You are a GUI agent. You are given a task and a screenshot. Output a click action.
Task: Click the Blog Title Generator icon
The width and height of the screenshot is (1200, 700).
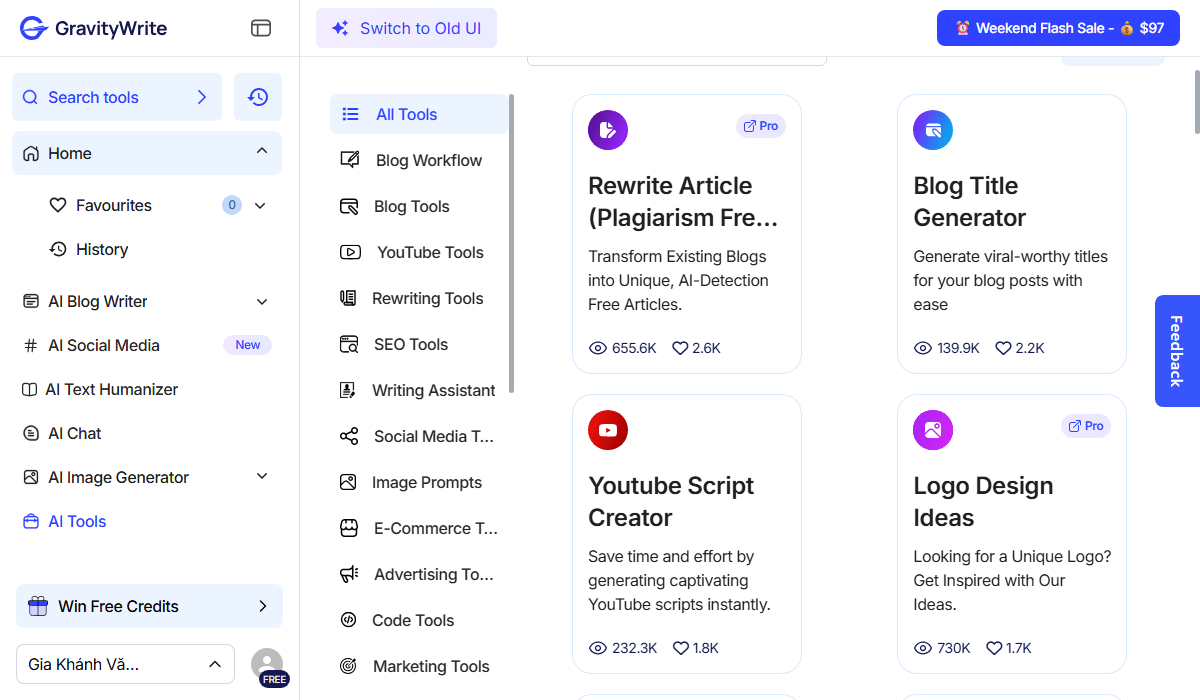(933, 130)
